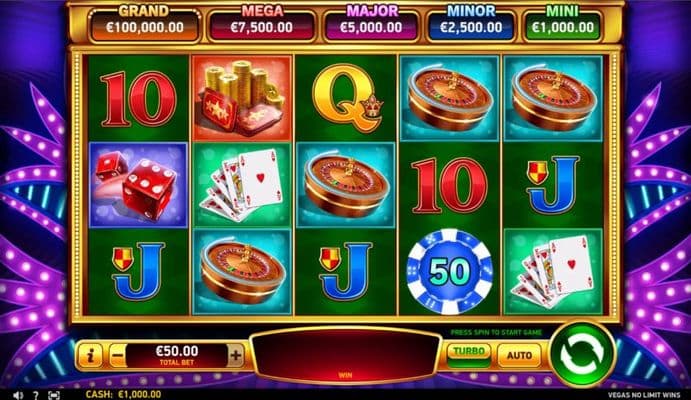Mute the game sound speaker icon
Viewport: 691px width, 400px height.
tap(18, 395)
